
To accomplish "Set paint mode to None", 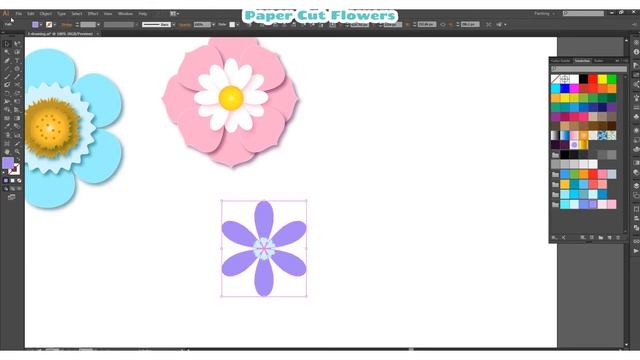I will click(19, 180).
